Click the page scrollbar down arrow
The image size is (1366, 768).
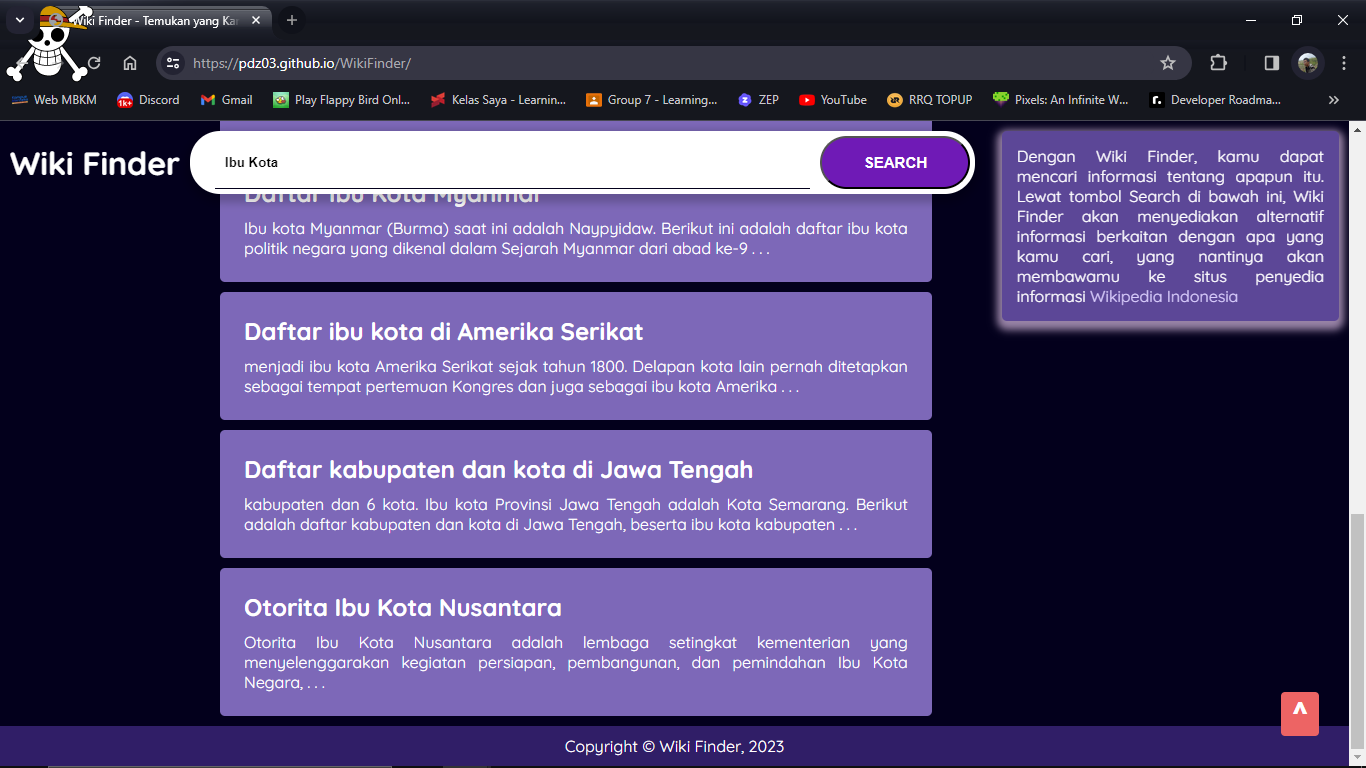pos(1357,758)
